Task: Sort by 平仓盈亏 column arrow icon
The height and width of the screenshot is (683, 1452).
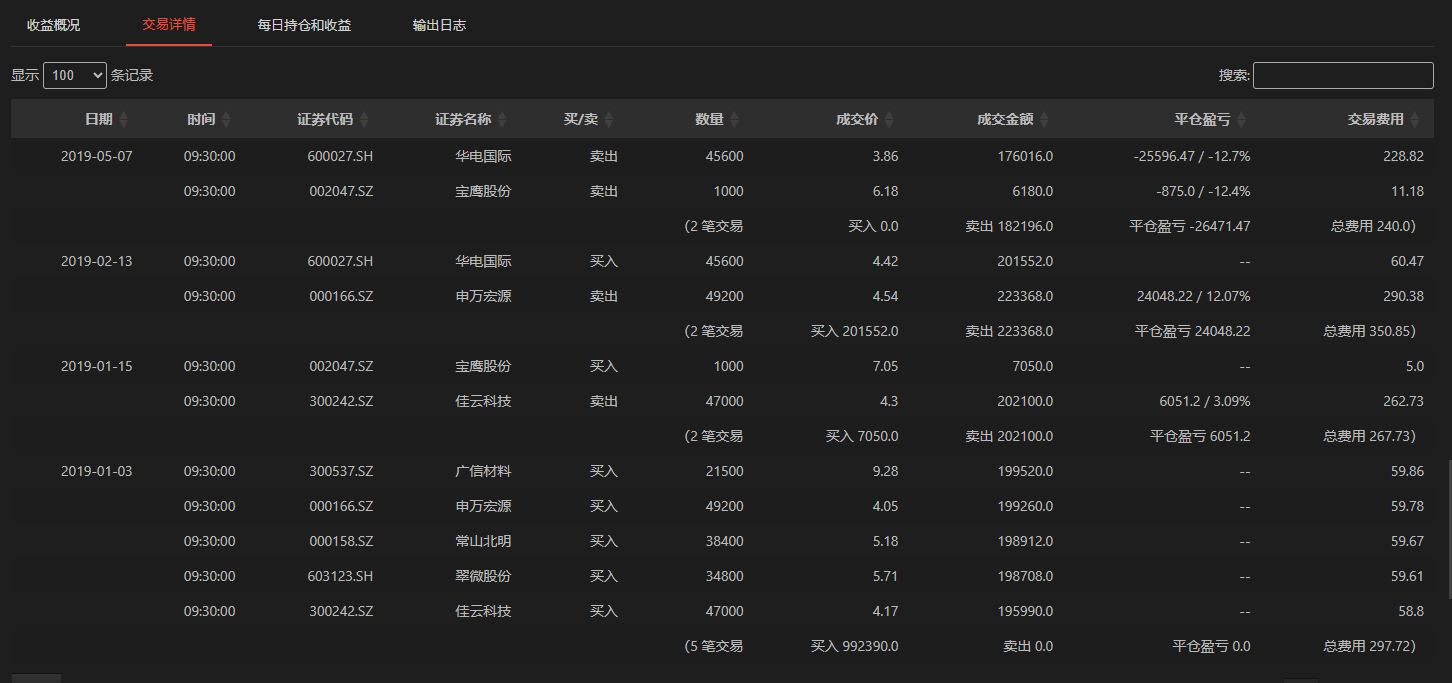Action: click(1241, 120)
